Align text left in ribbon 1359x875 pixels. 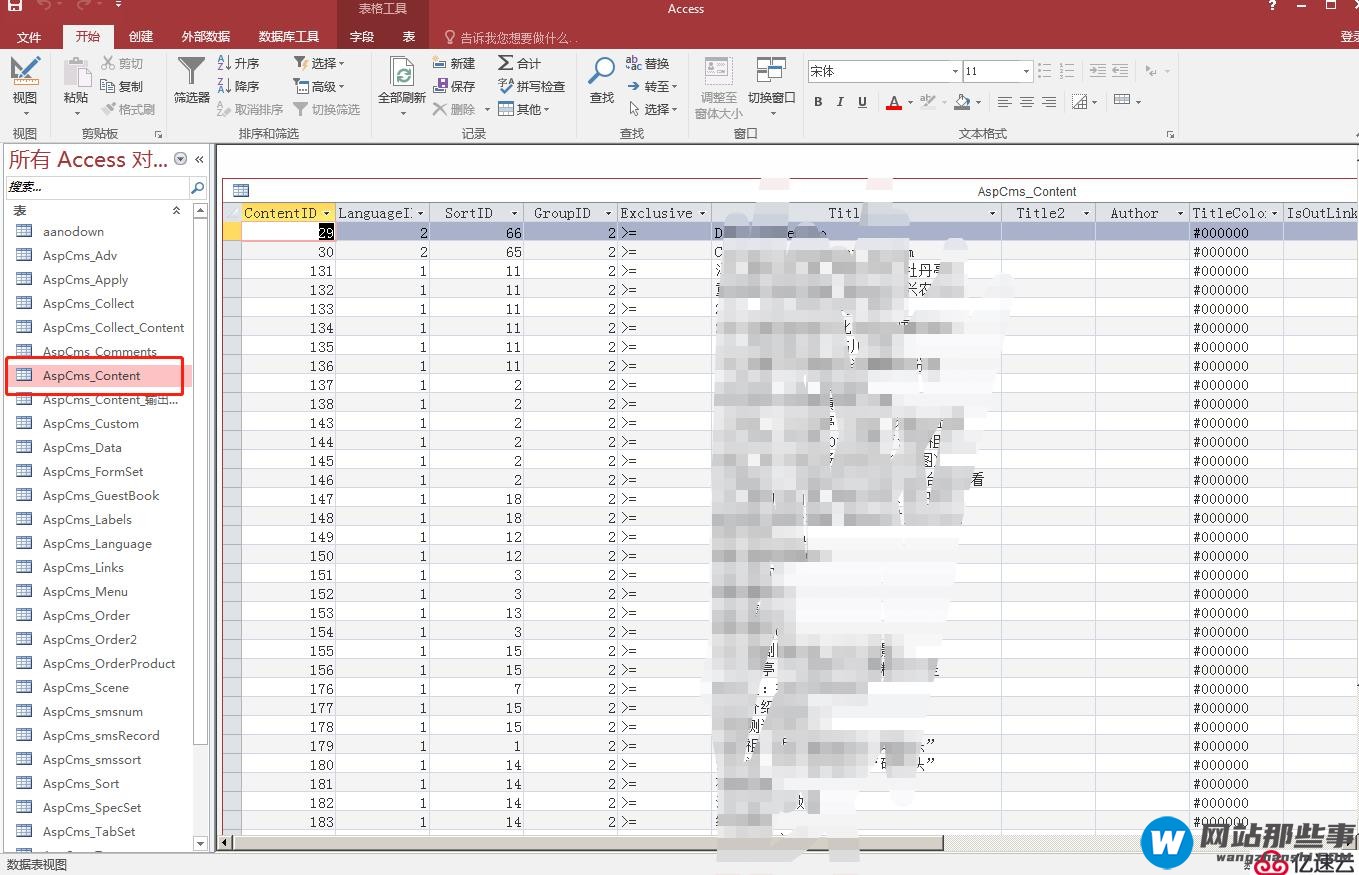tap(1005, 102)
